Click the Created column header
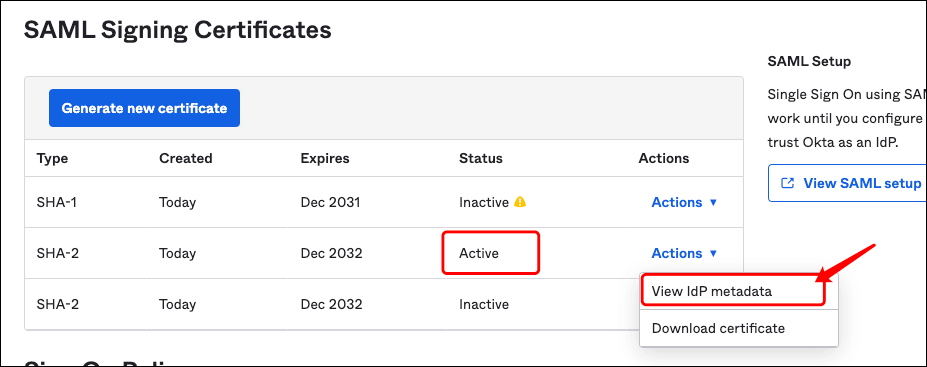 (x=186, y=158)
